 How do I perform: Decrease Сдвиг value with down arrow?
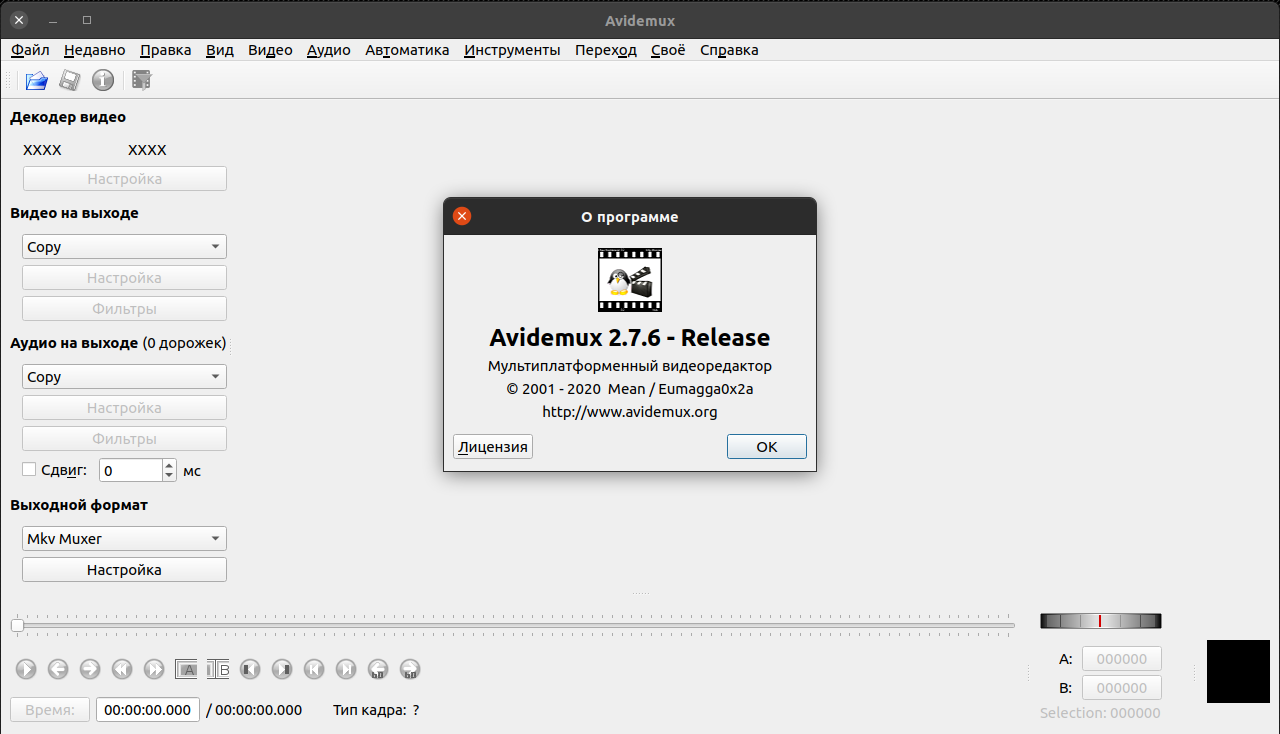point(168,476)
